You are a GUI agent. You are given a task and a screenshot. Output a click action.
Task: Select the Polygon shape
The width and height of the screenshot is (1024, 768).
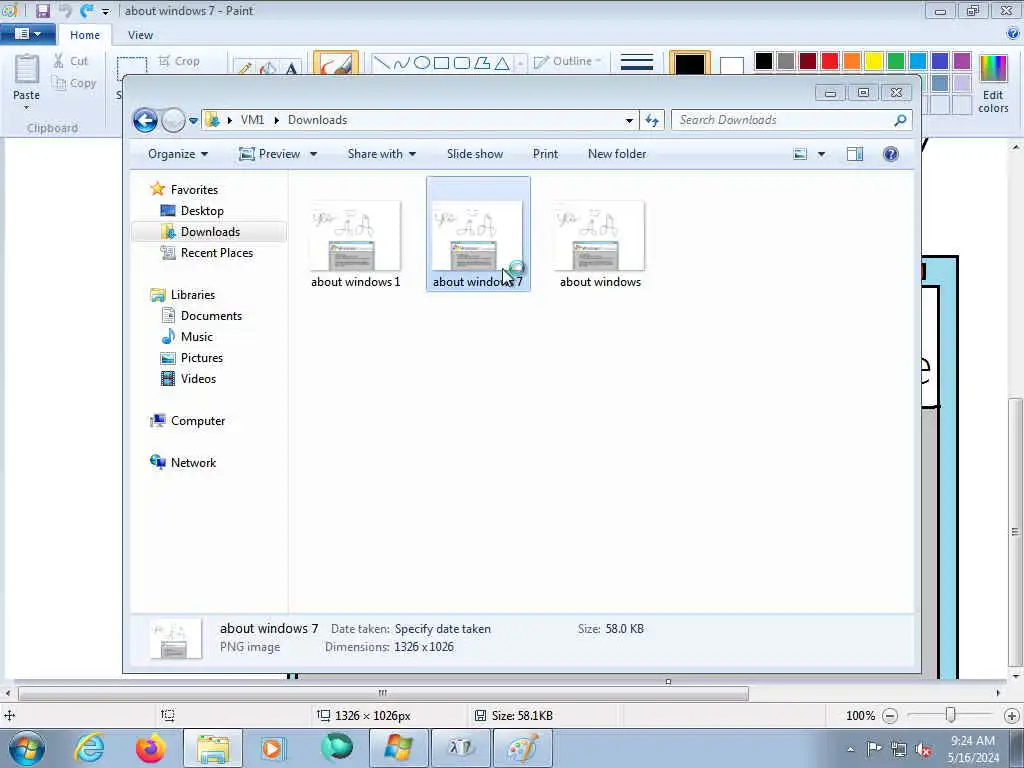pyautogui.click(x=482, y=63)
